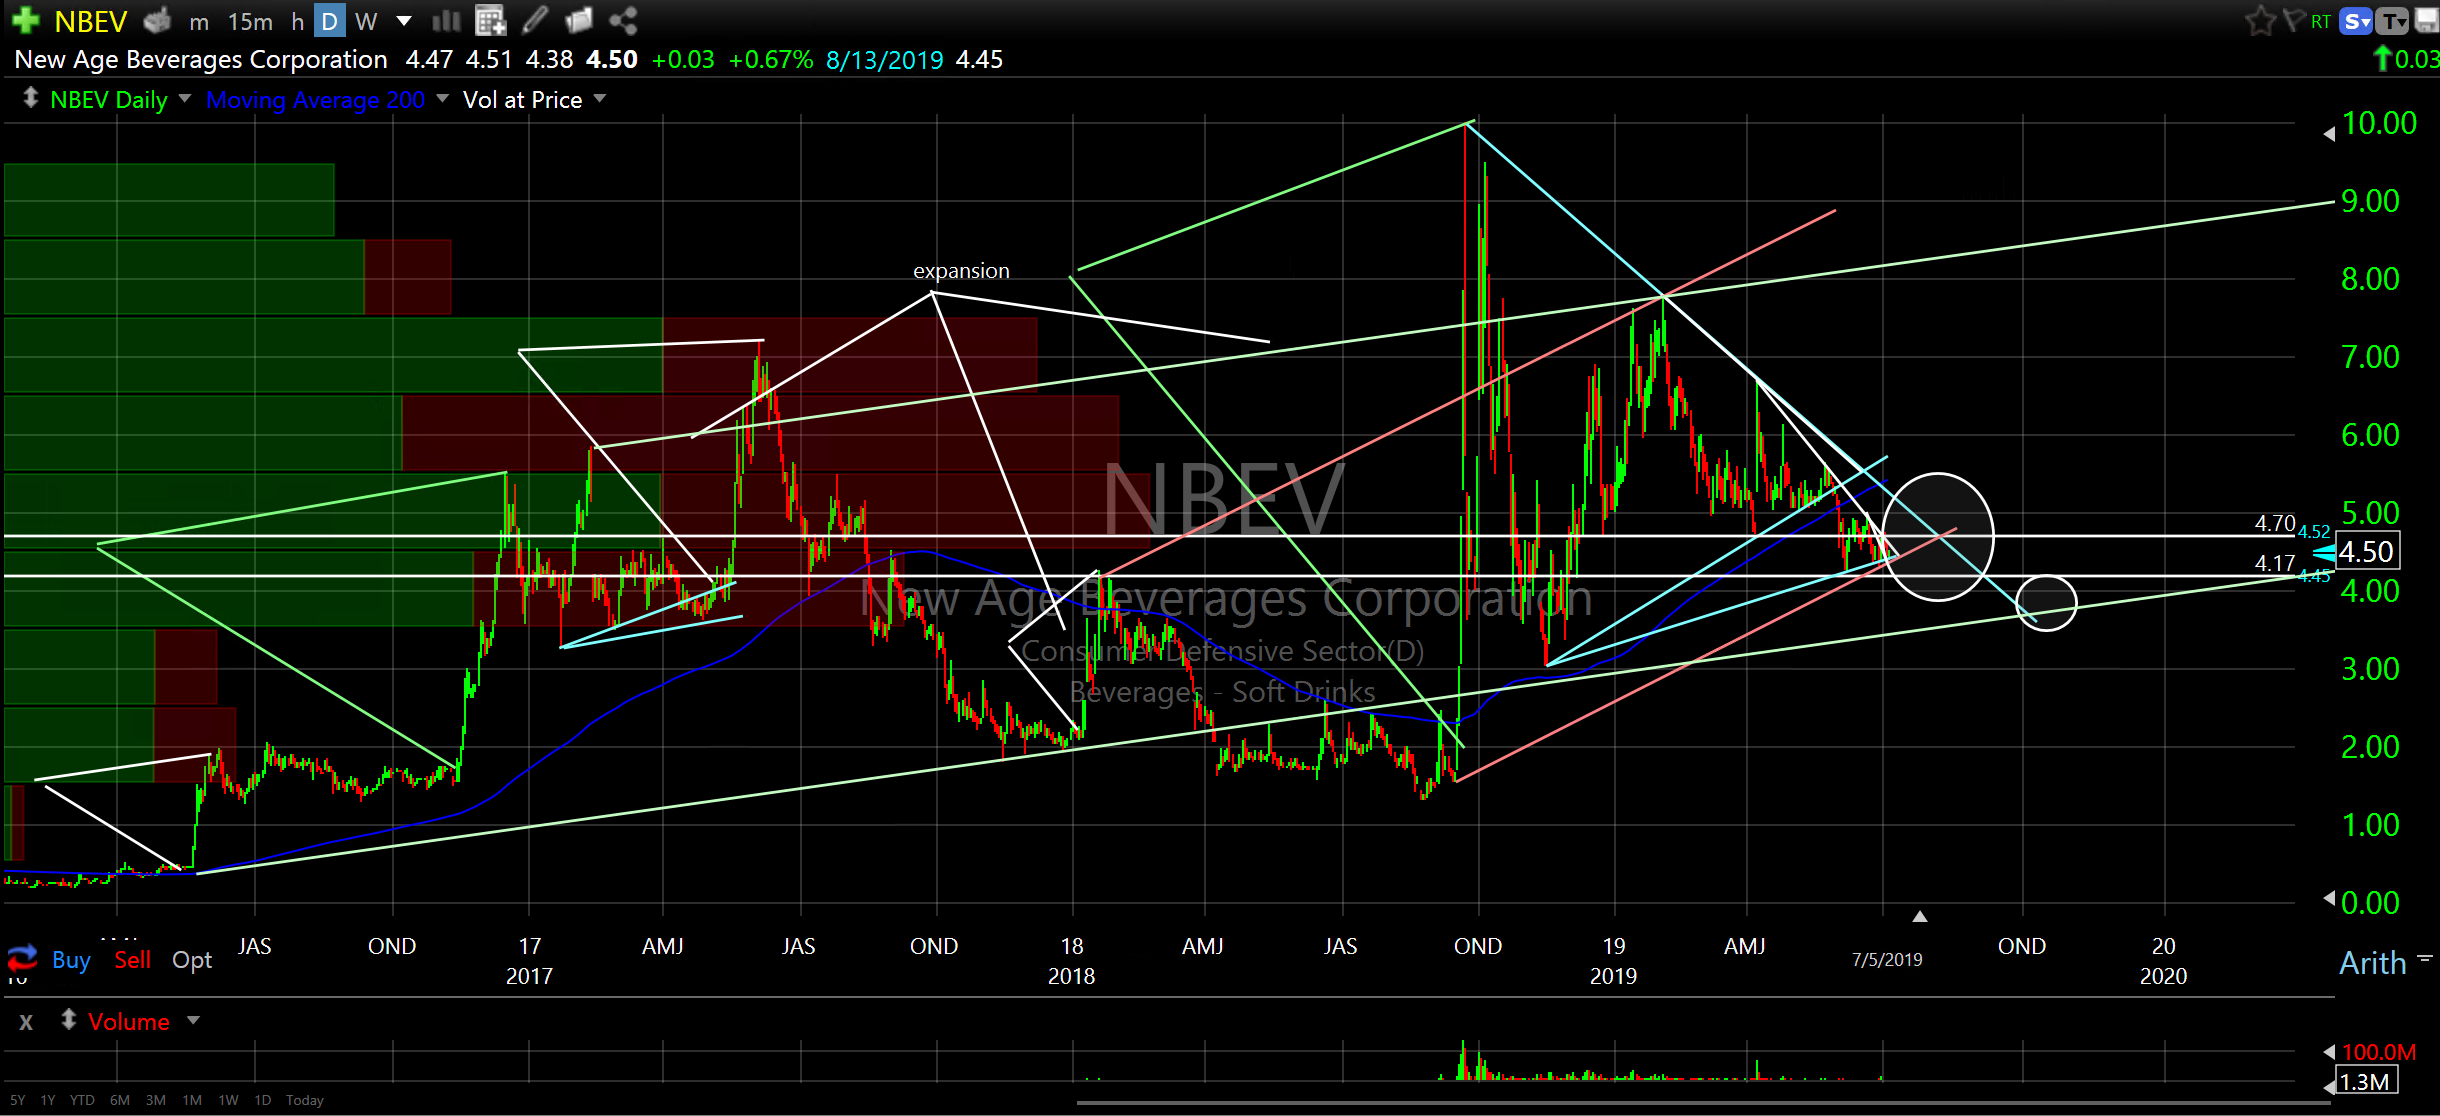Click the Arith scale label
The width and height of the screenshot is (2440, 1116).
pyautogui.click(x=2372, y=963)
